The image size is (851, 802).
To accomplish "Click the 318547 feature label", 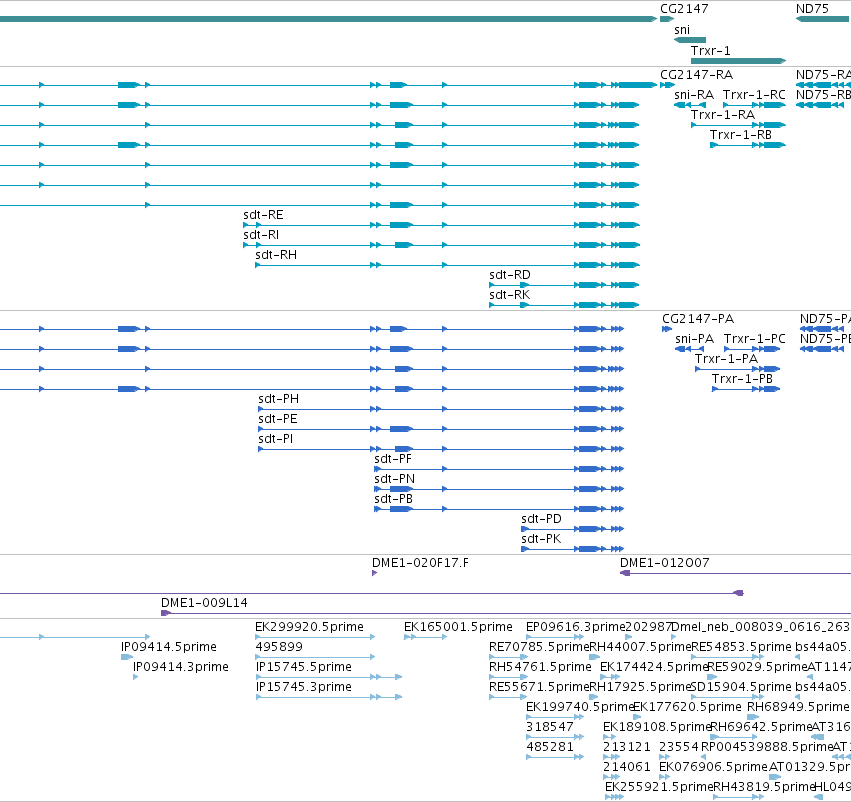I will 549,728.
